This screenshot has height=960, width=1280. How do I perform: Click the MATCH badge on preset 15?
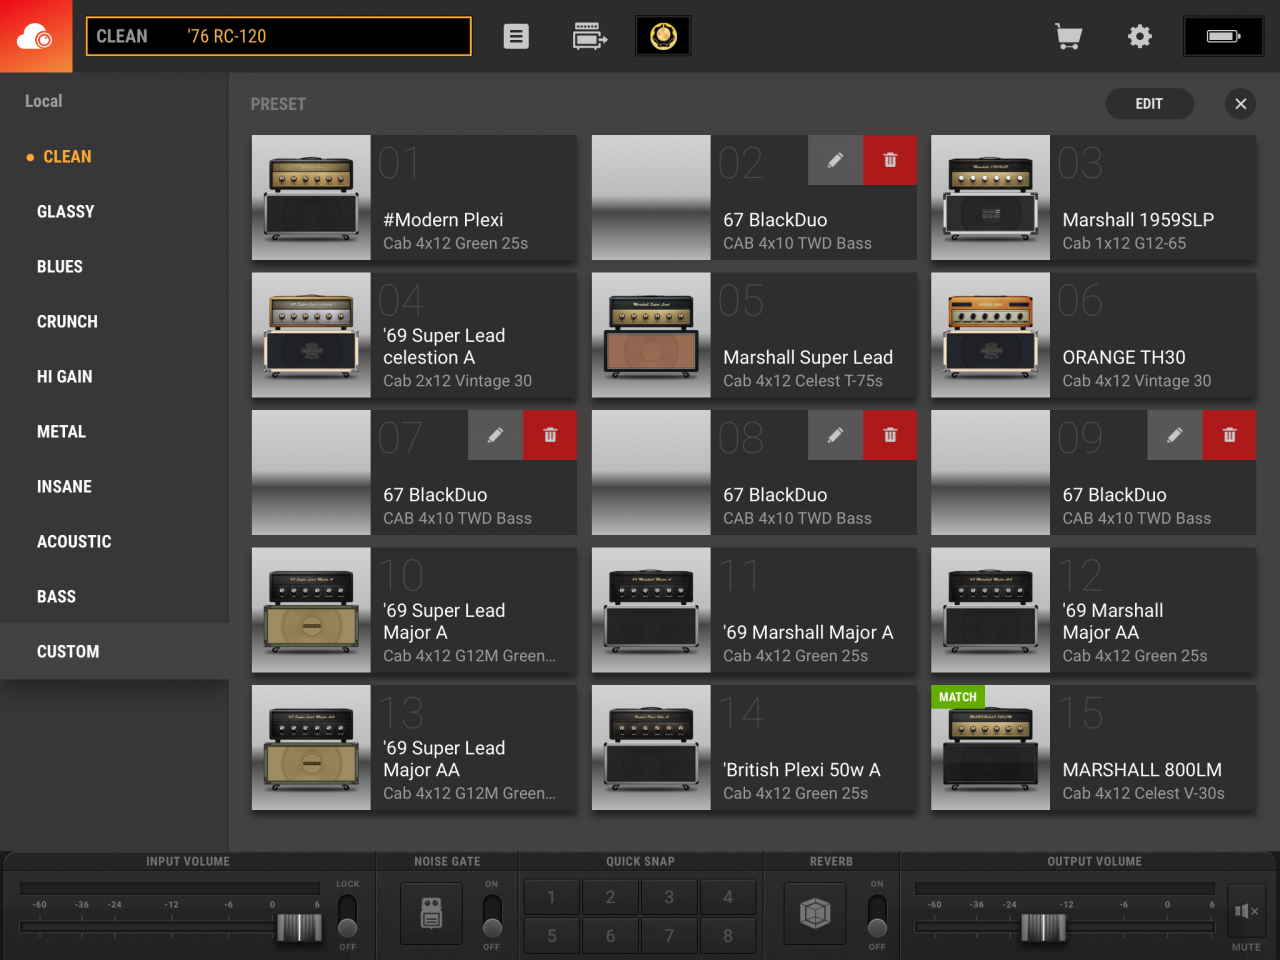click(958, 697)
